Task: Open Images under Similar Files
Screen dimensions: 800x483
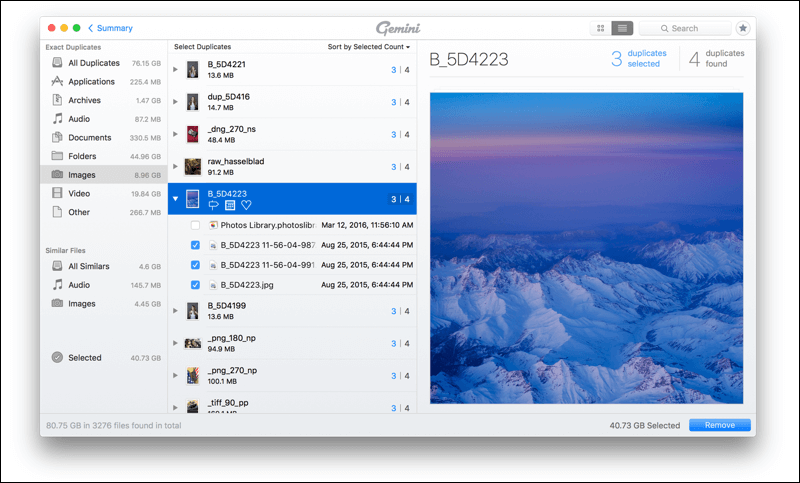Action: (104, 303)
